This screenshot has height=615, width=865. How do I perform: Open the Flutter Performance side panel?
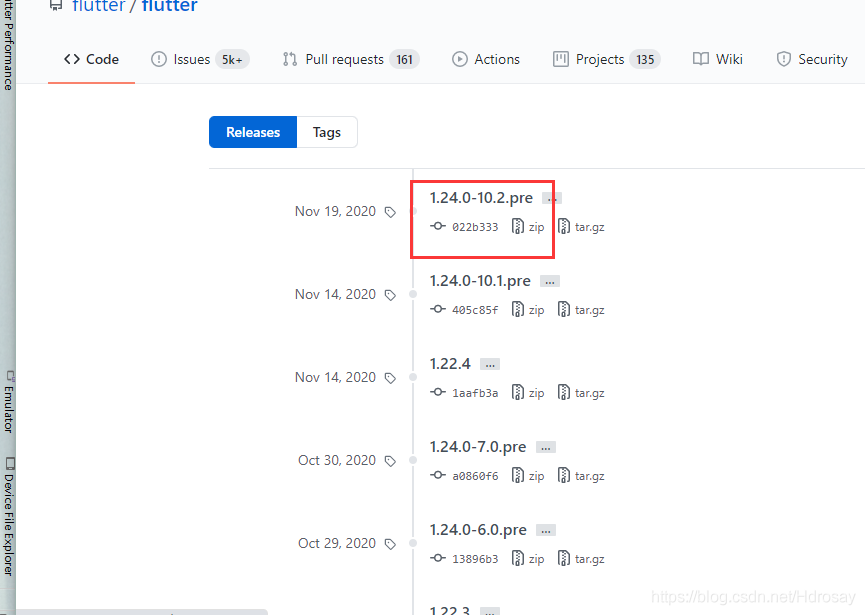click(8, 45)
